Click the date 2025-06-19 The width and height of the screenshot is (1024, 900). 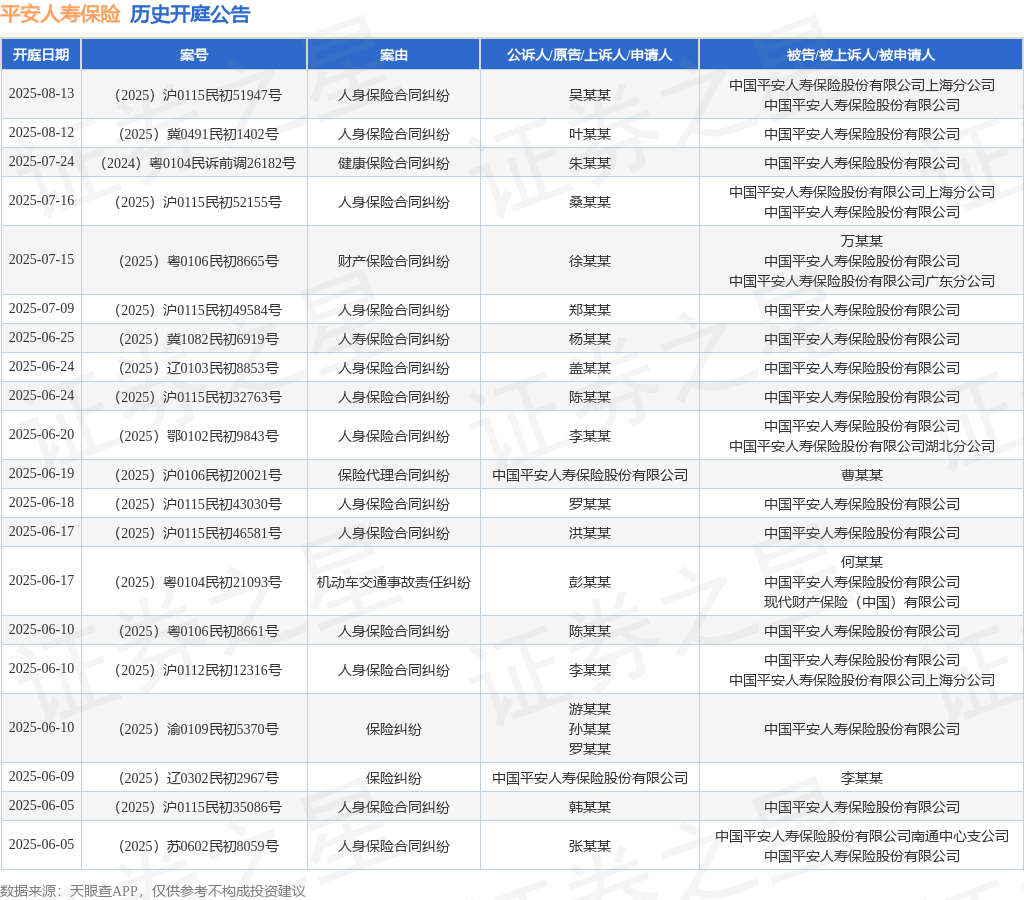tap(41, 474)
